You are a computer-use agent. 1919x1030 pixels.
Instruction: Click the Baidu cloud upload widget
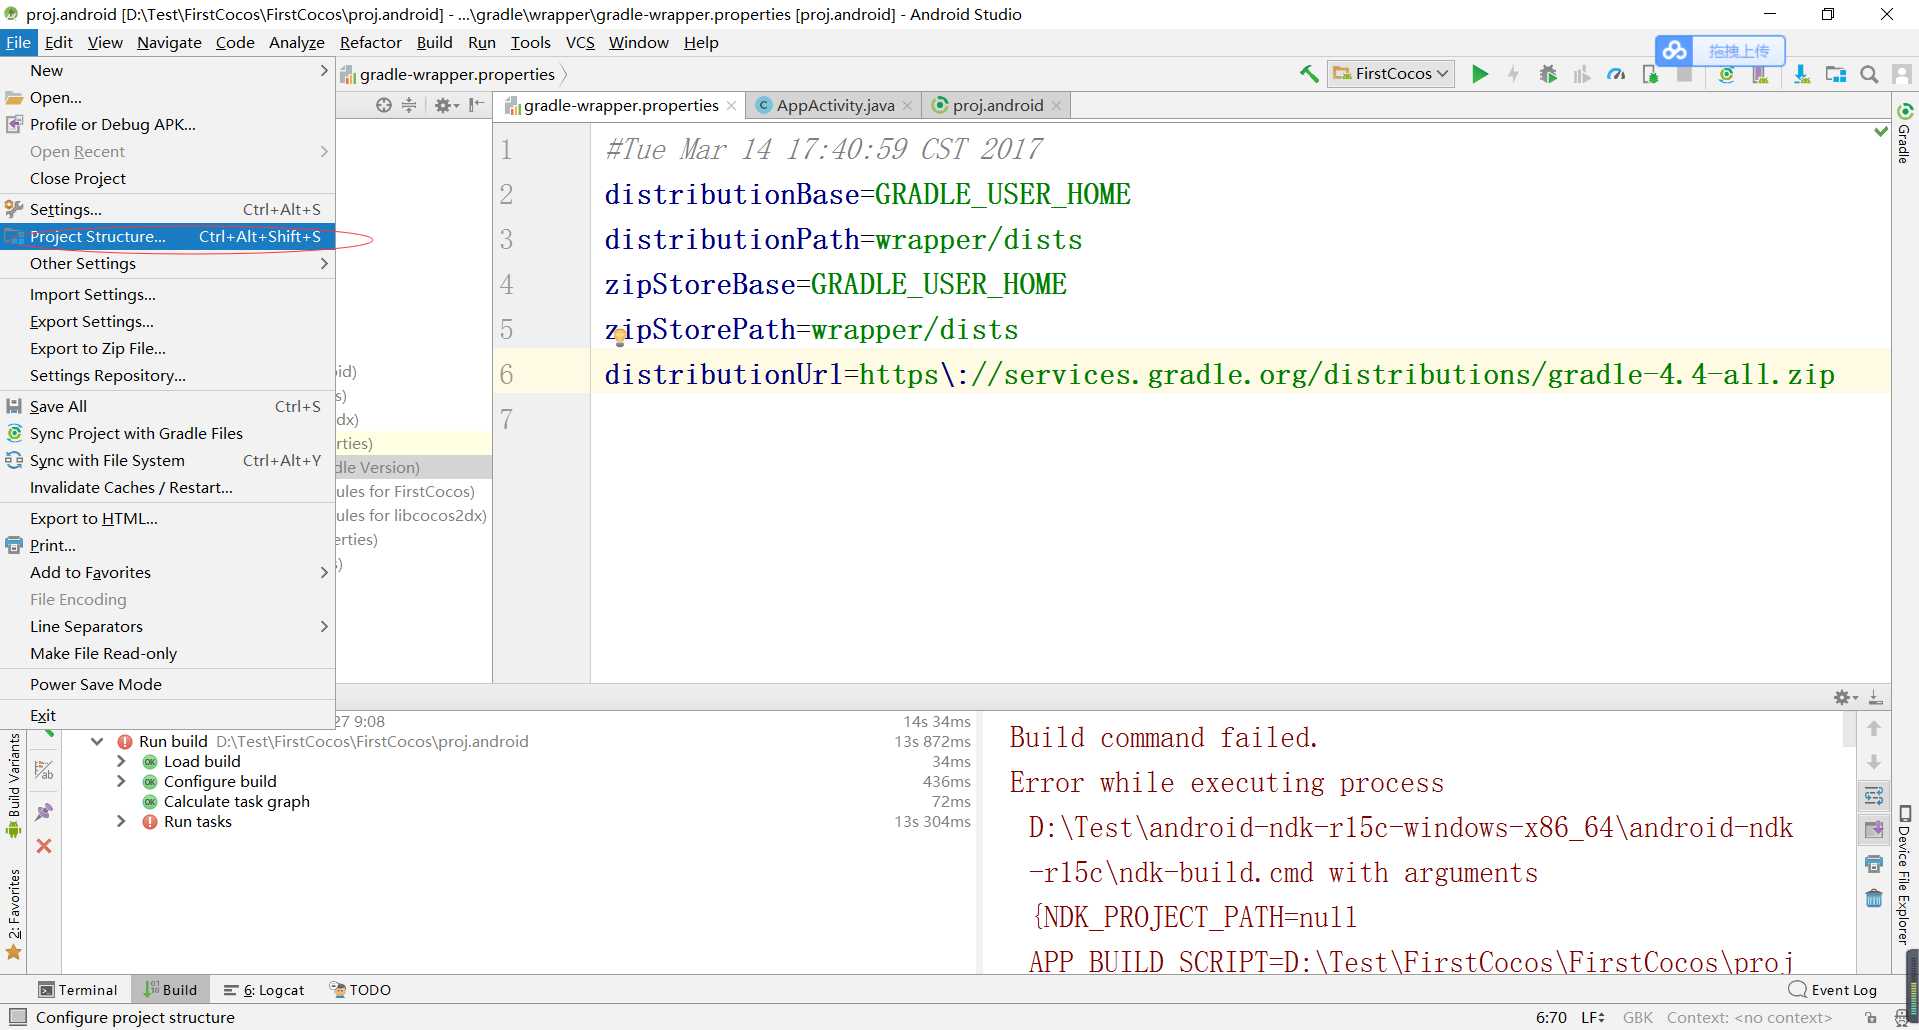coord(1720,50)
